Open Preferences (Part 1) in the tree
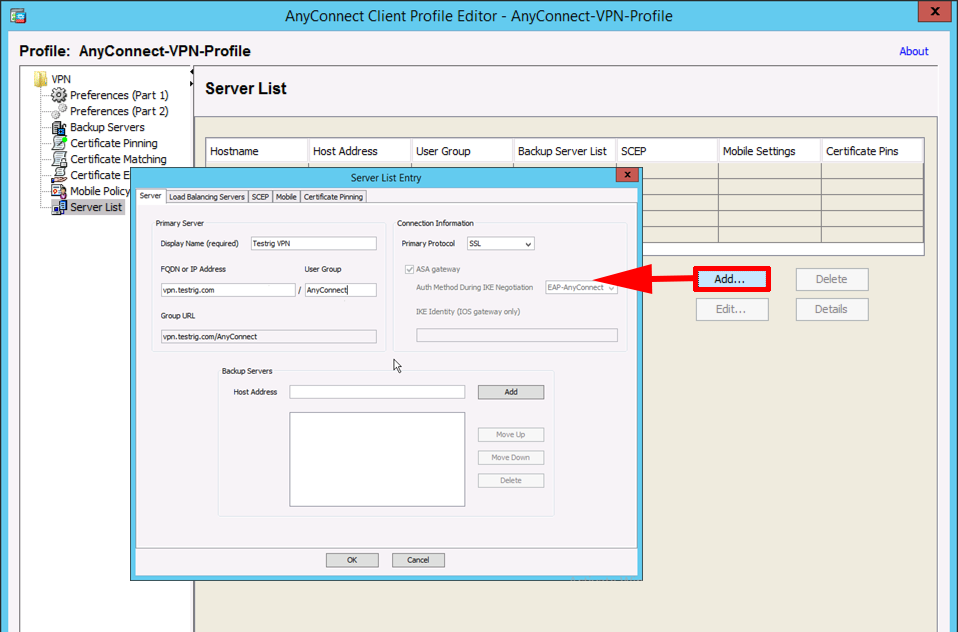 pos(119,95)
